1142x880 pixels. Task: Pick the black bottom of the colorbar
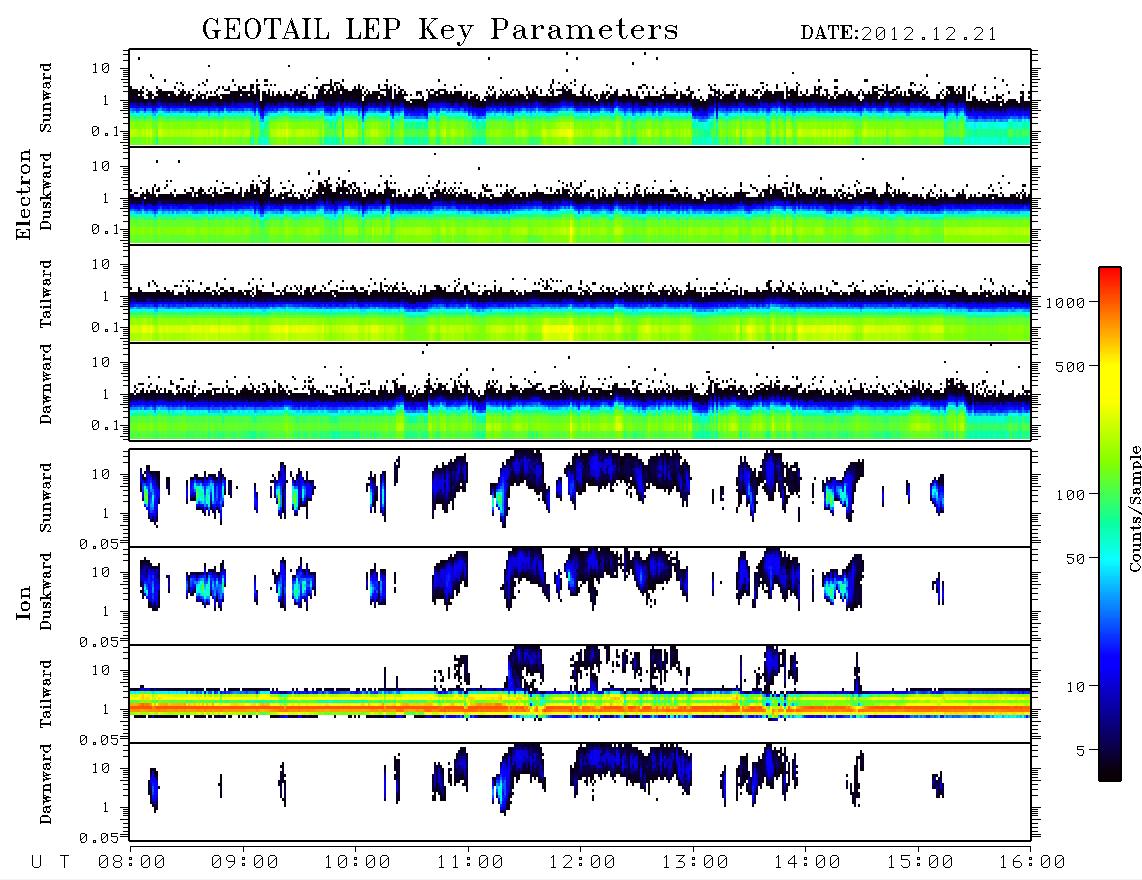1110,772
